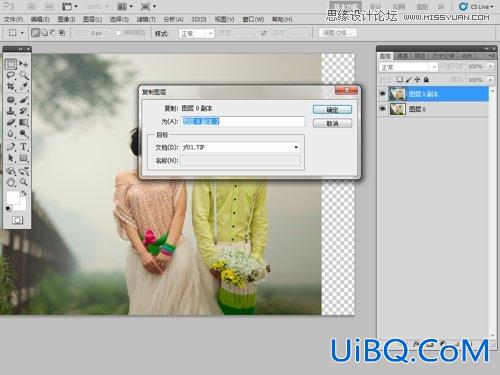Click the 为(A) layer name field
The image size is (500, 375).
(x=243, y=121)
